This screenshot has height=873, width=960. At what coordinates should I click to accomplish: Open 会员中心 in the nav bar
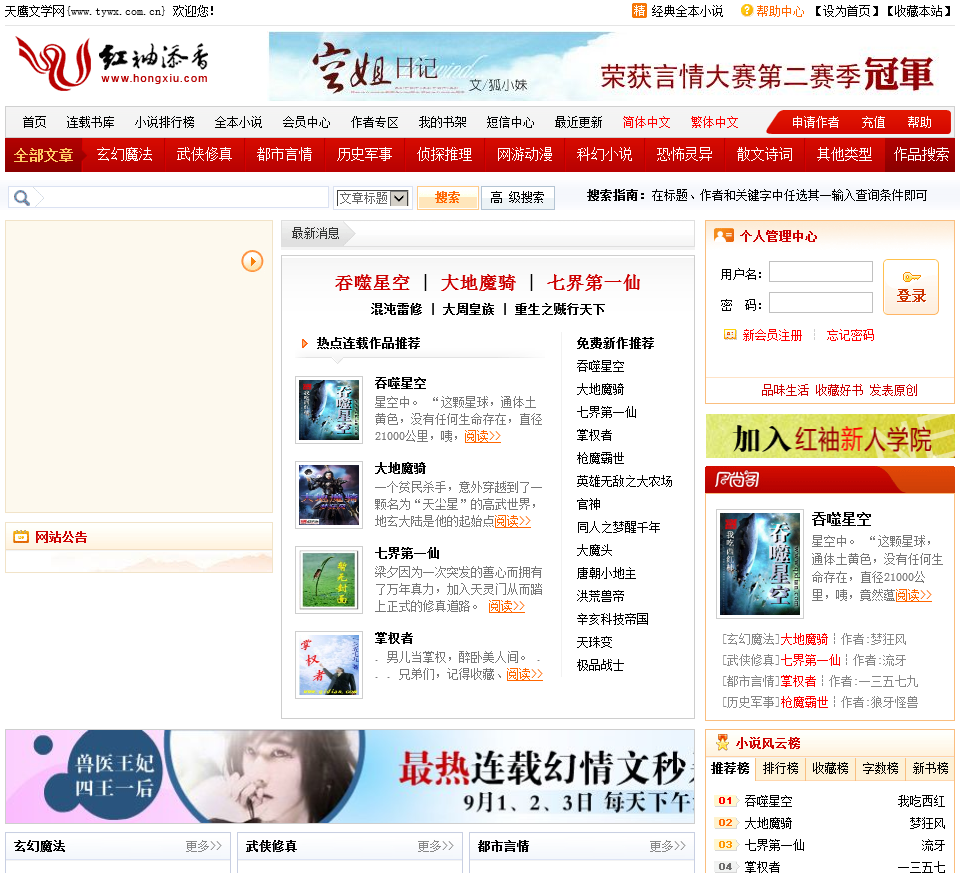(306, 122)
